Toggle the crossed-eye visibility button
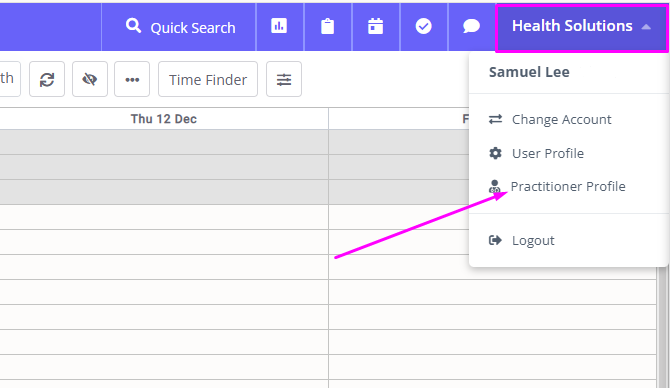This screenshot has width=670, height=388. point(90,79)
